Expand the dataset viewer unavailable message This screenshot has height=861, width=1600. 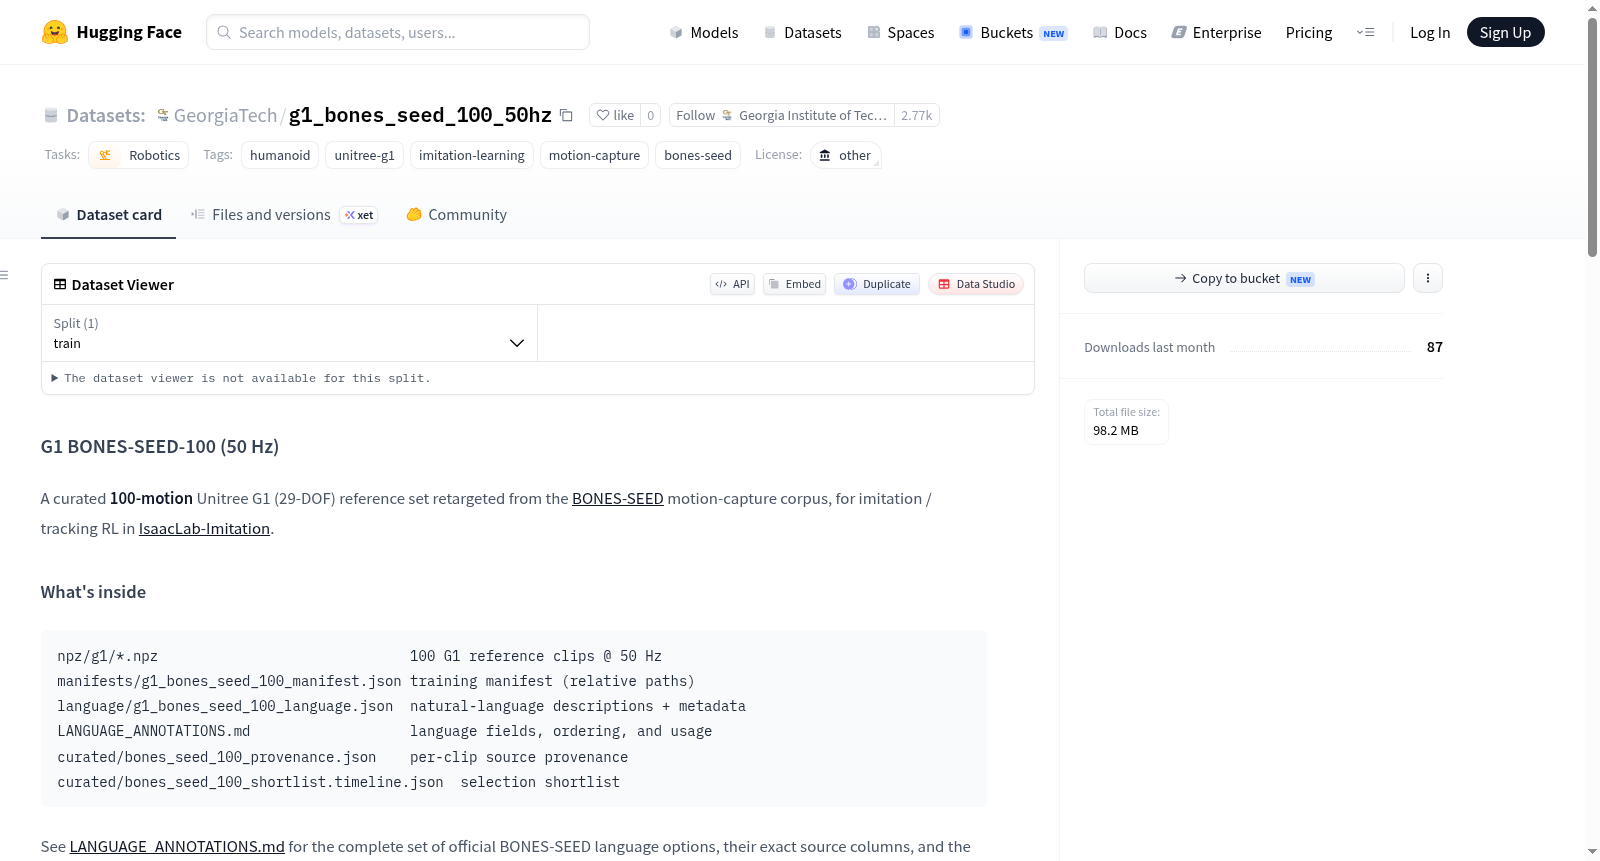[241, 378]
